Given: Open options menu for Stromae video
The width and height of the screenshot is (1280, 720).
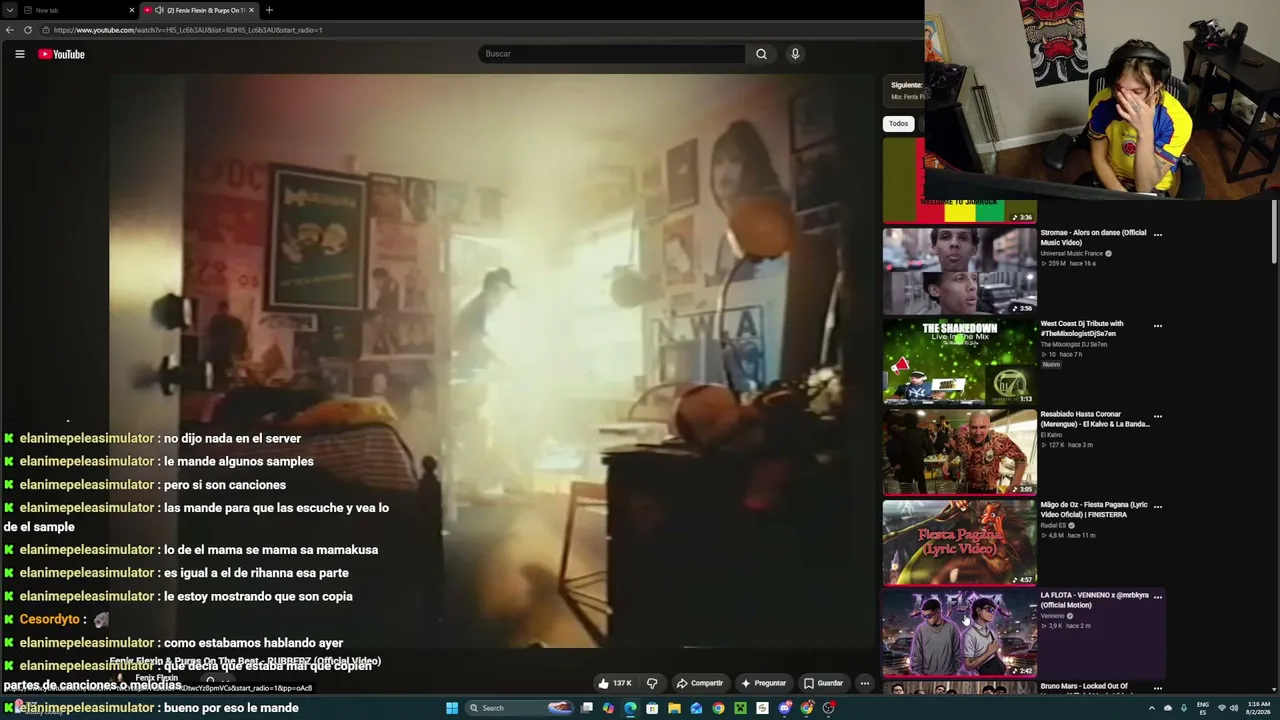Looking at the screenshot, I should 1158,235.
